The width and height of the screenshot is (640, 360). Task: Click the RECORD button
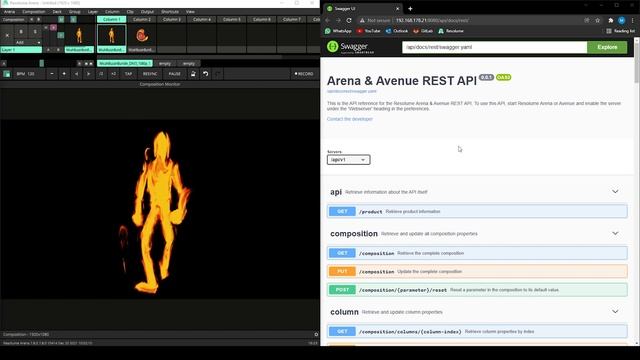[x=304, y=74]
